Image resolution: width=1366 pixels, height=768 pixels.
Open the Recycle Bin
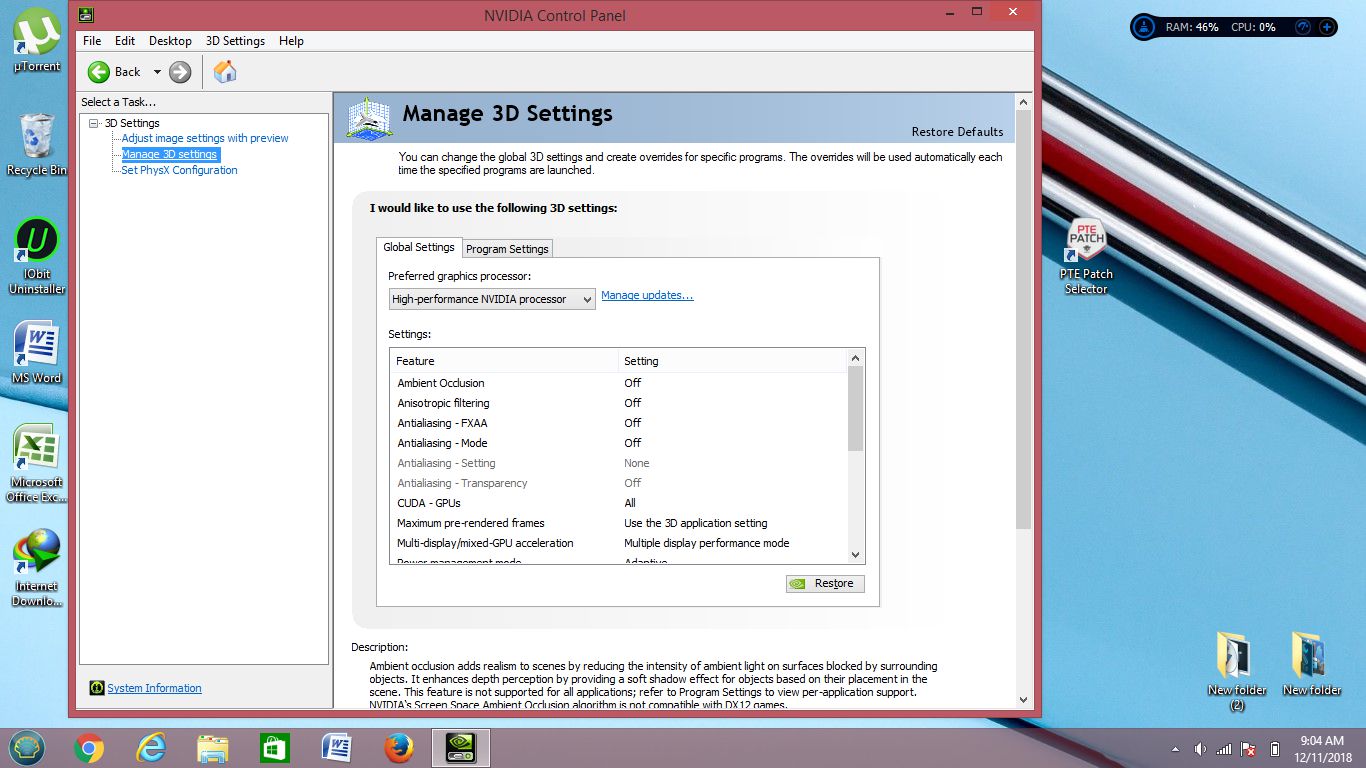point(36,140)
